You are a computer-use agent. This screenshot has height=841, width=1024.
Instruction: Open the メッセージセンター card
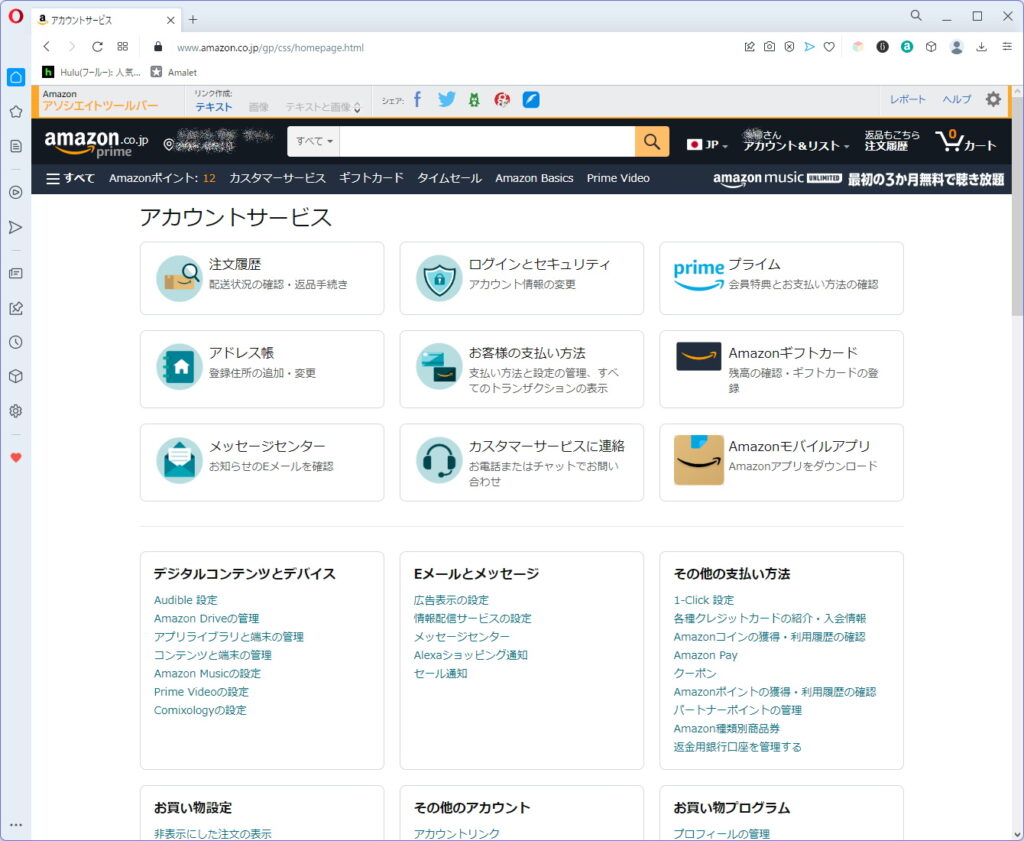(262, 462)
